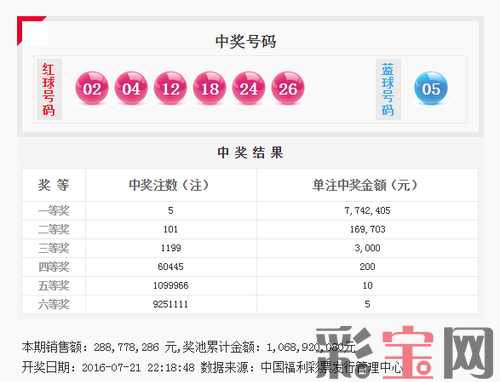Select the 五等奖 row label
Image resolution: width=500 pixels, height=382 pixels.
pyautogui.click(x=53, y=286)
